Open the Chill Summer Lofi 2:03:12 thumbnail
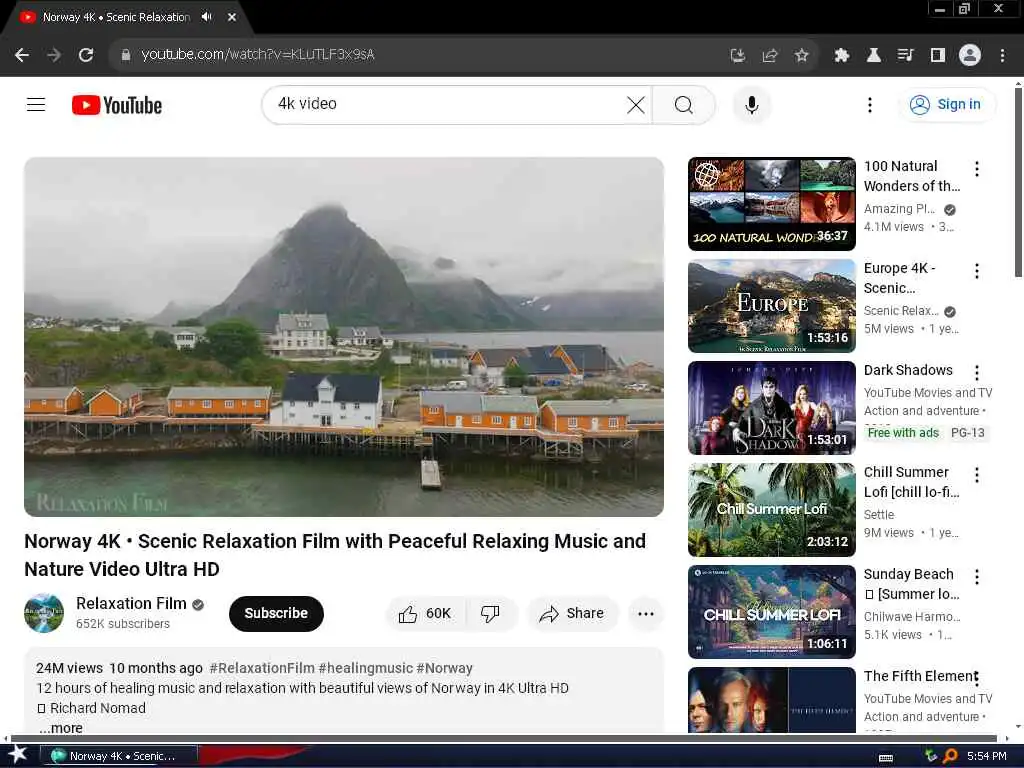The image size is (1024, 768). [772, 509]
